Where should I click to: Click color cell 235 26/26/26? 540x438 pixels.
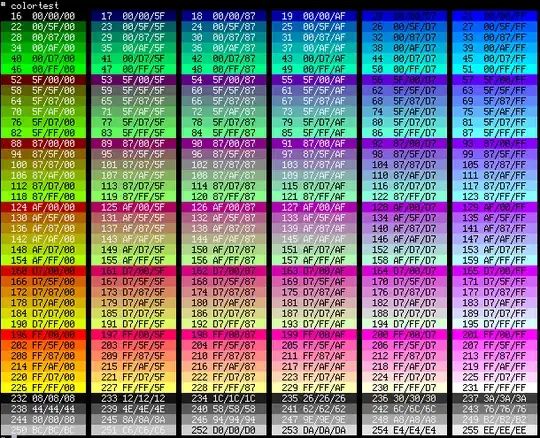[314, 398]
